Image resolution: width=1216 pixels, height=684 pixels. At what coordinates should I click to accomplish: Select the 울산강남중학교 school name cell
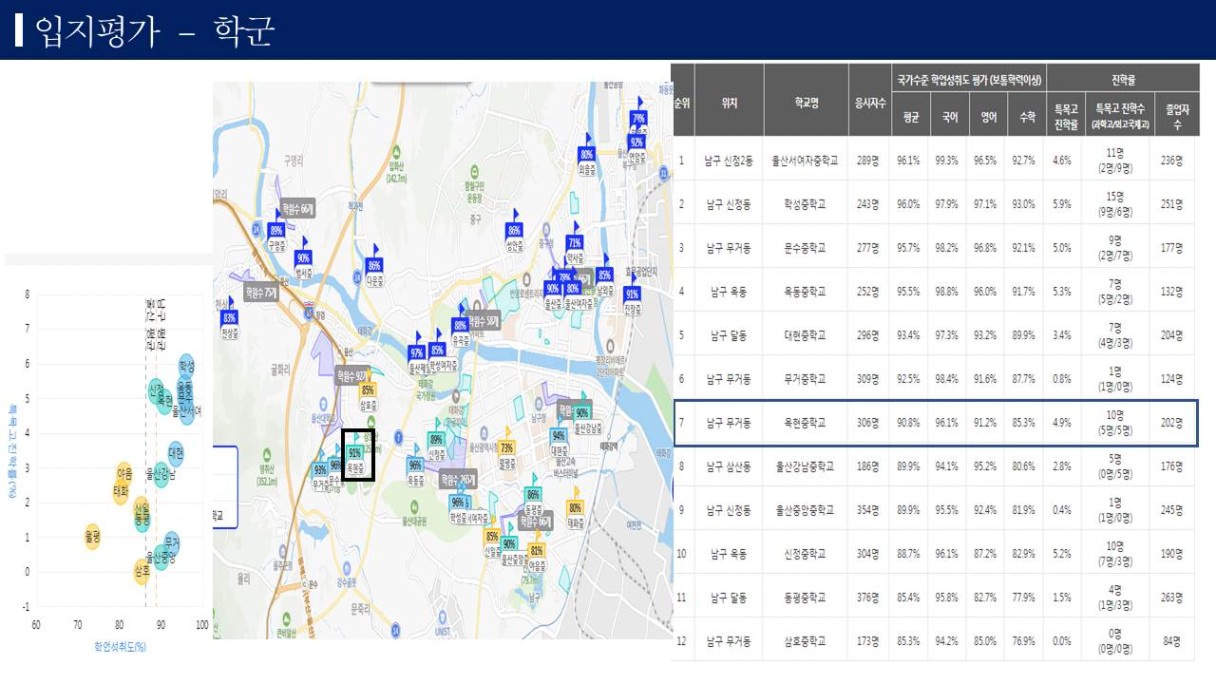pyautogui.click(x=805, y=466)
